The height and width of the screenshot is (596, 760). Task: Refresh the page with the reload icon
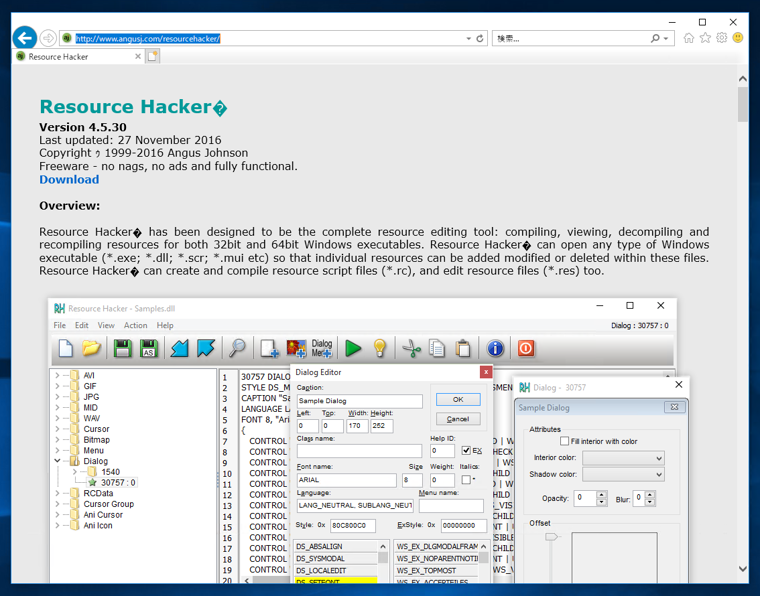click(x=480, y=38)
